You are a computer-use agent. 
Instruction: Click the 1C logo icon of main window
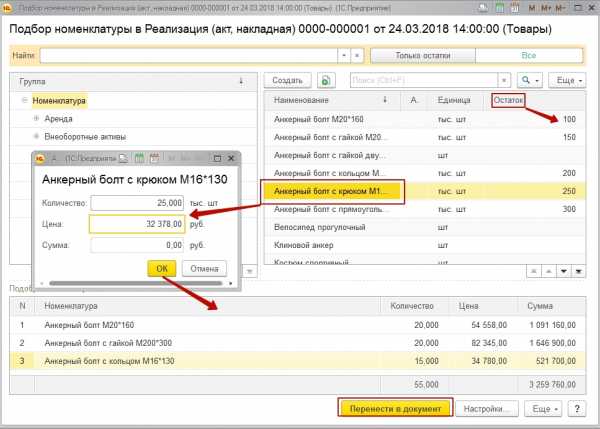[x=7, y=8]
